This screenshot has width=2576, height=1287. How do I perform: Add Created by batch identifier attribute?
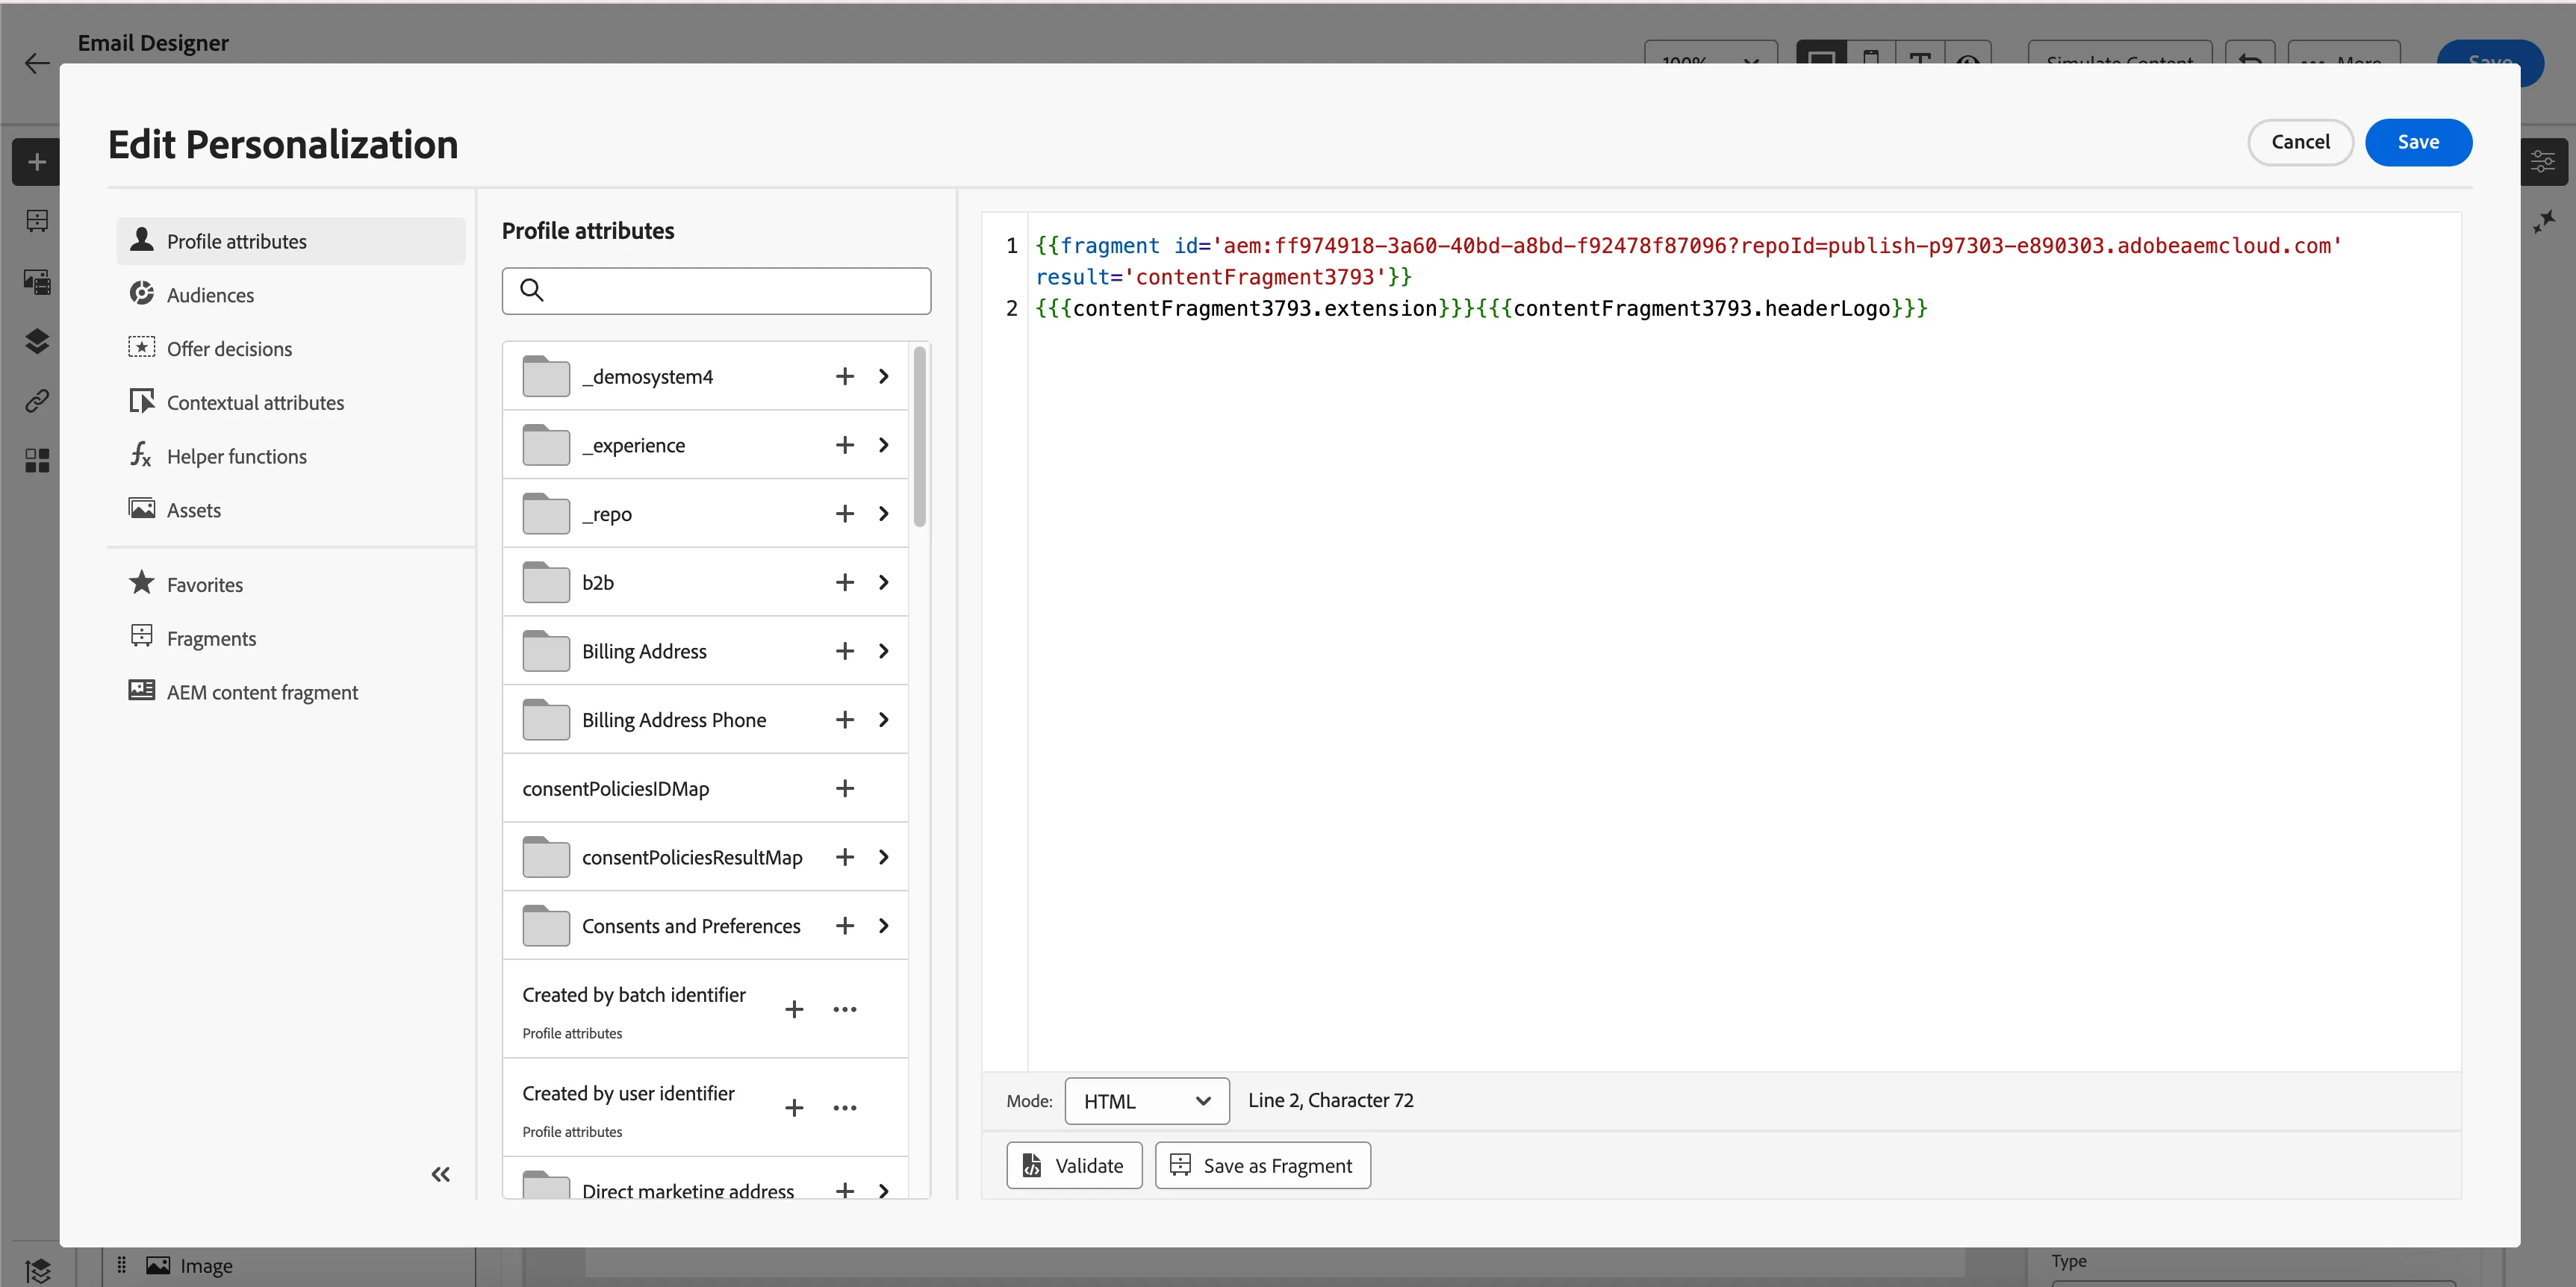tap(794, 1009)
